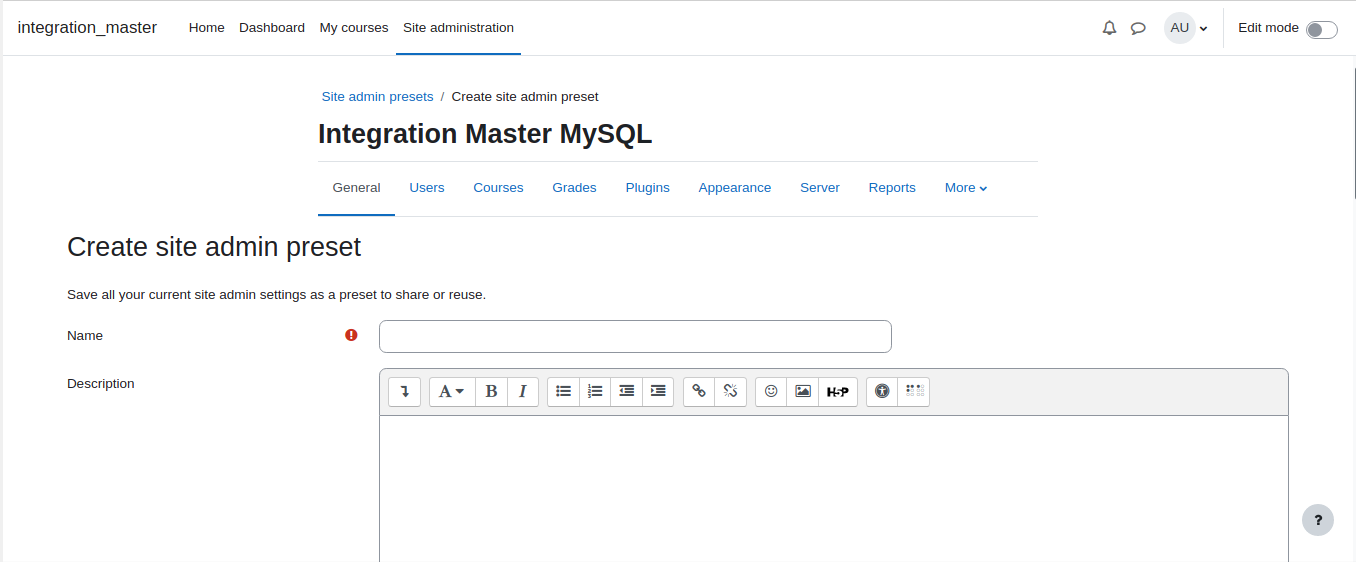Open the help question mark button

coord(1318,520)
